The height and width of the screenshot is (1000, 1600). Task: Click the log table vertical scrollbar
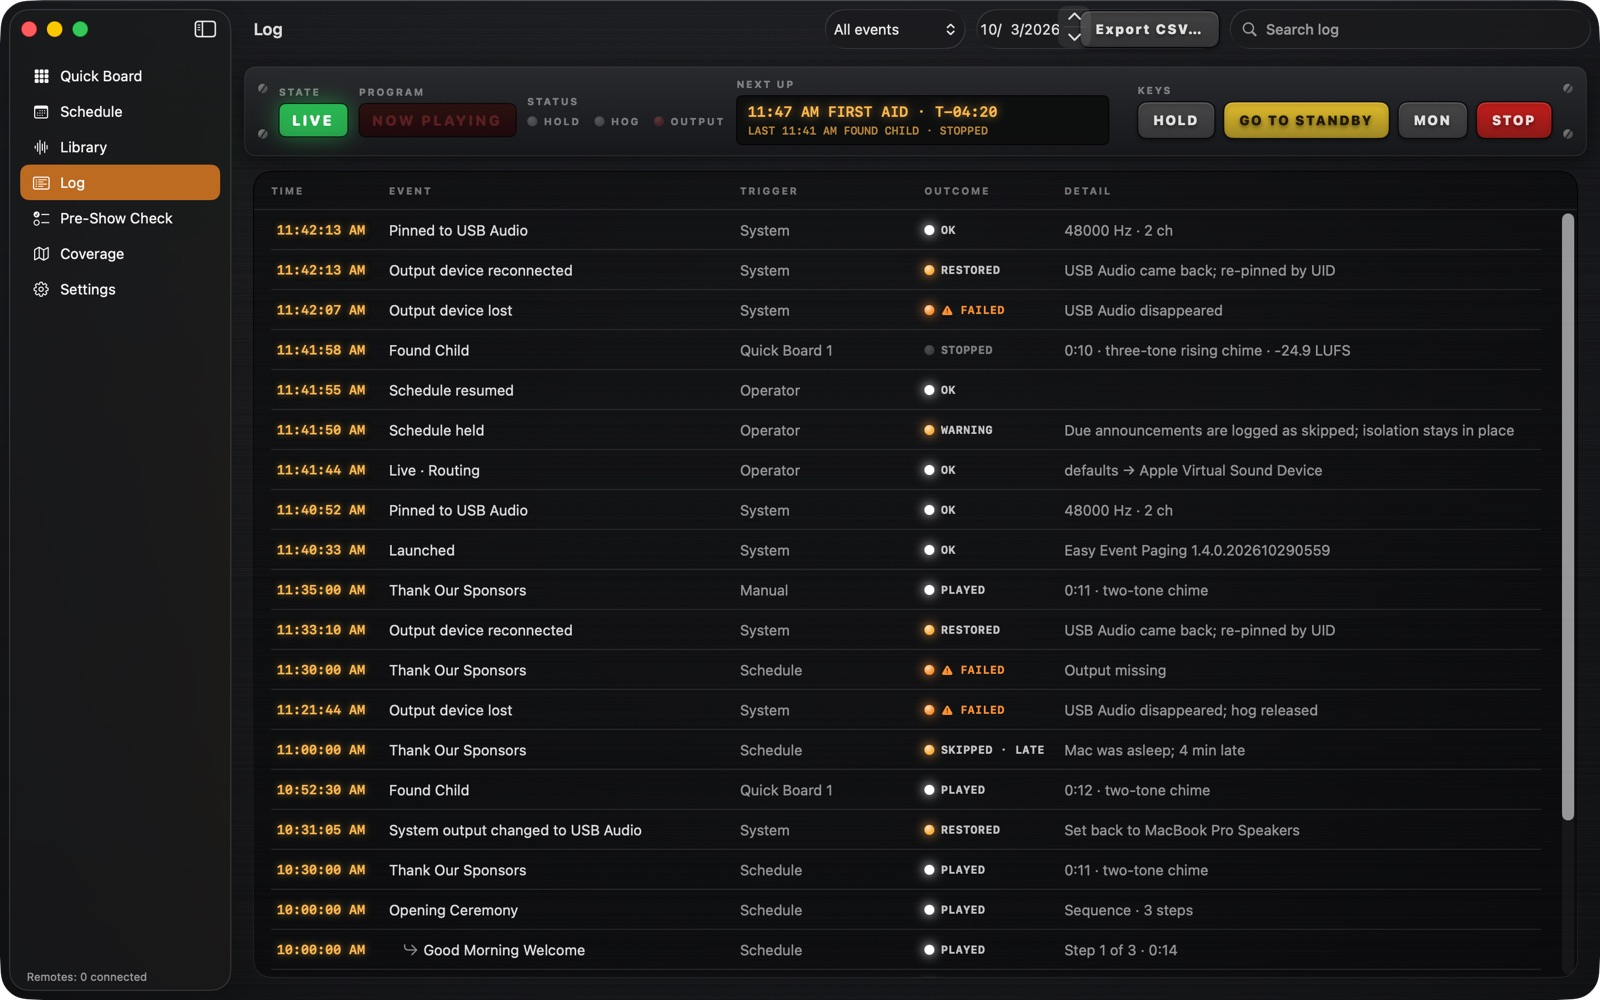click(1568, 516)
